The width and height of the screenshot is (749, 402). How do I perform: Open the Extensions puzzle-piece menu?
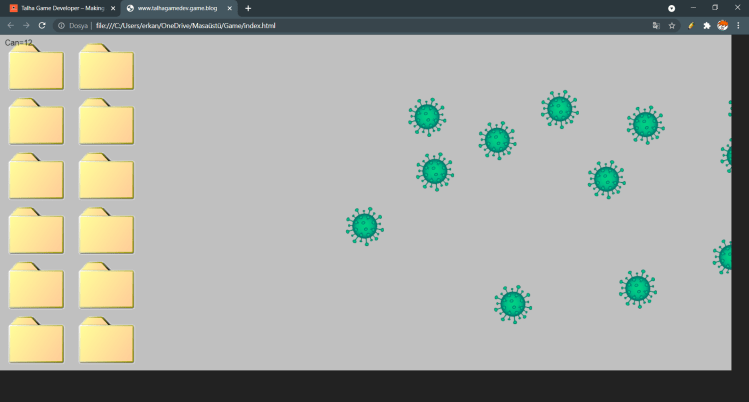[707, 25]
